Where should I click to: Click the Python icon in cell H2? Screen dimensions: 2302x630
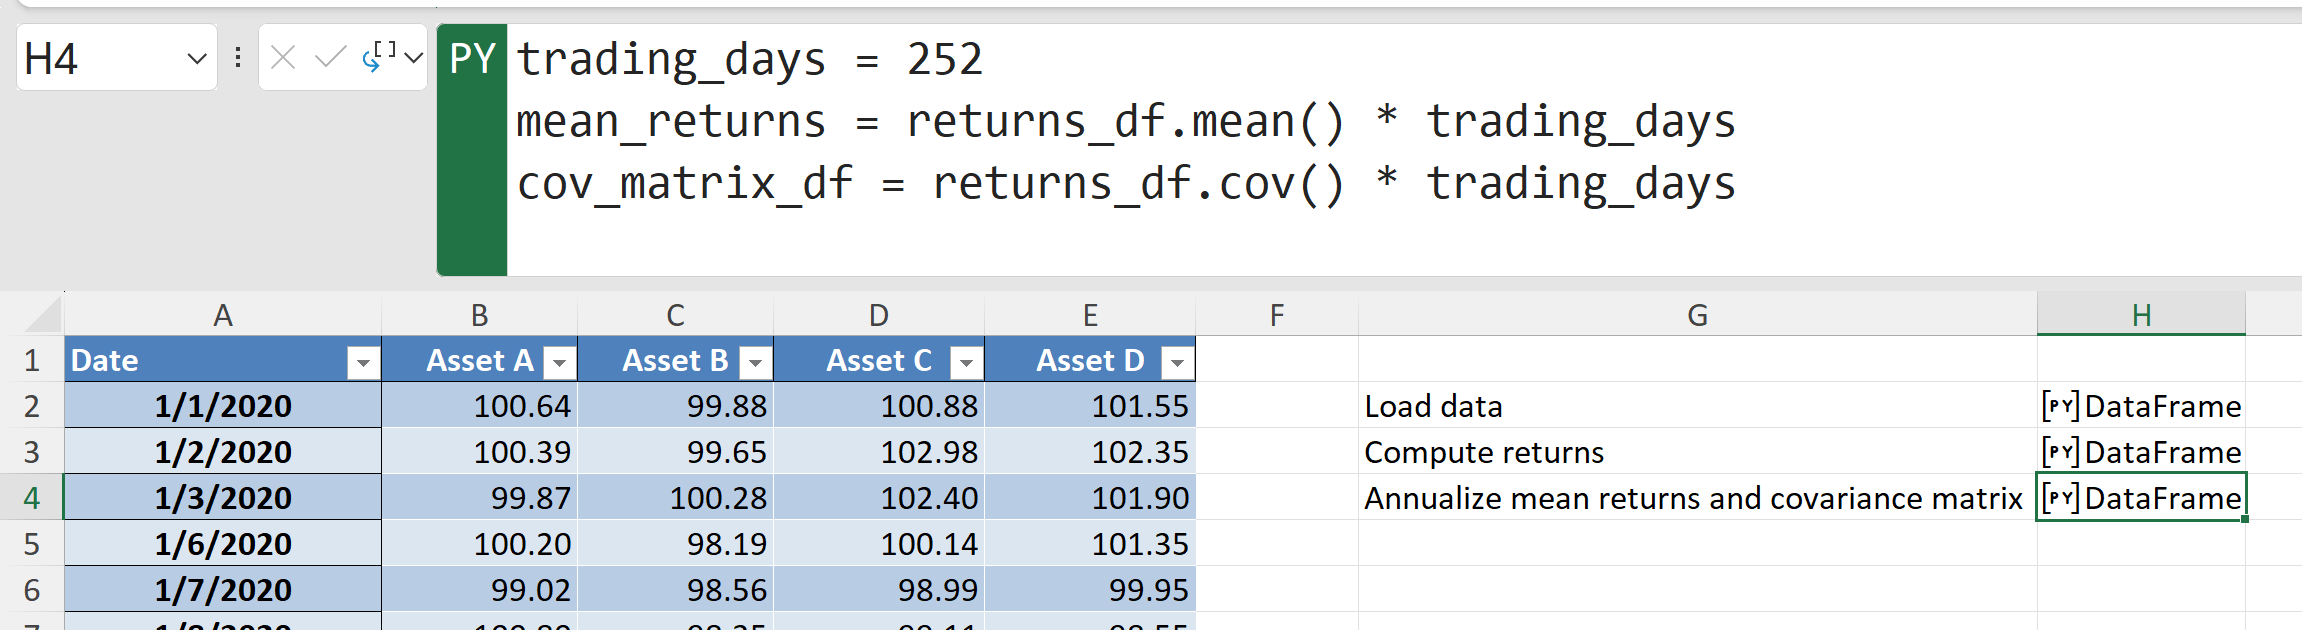click(x=2060, y=406)
